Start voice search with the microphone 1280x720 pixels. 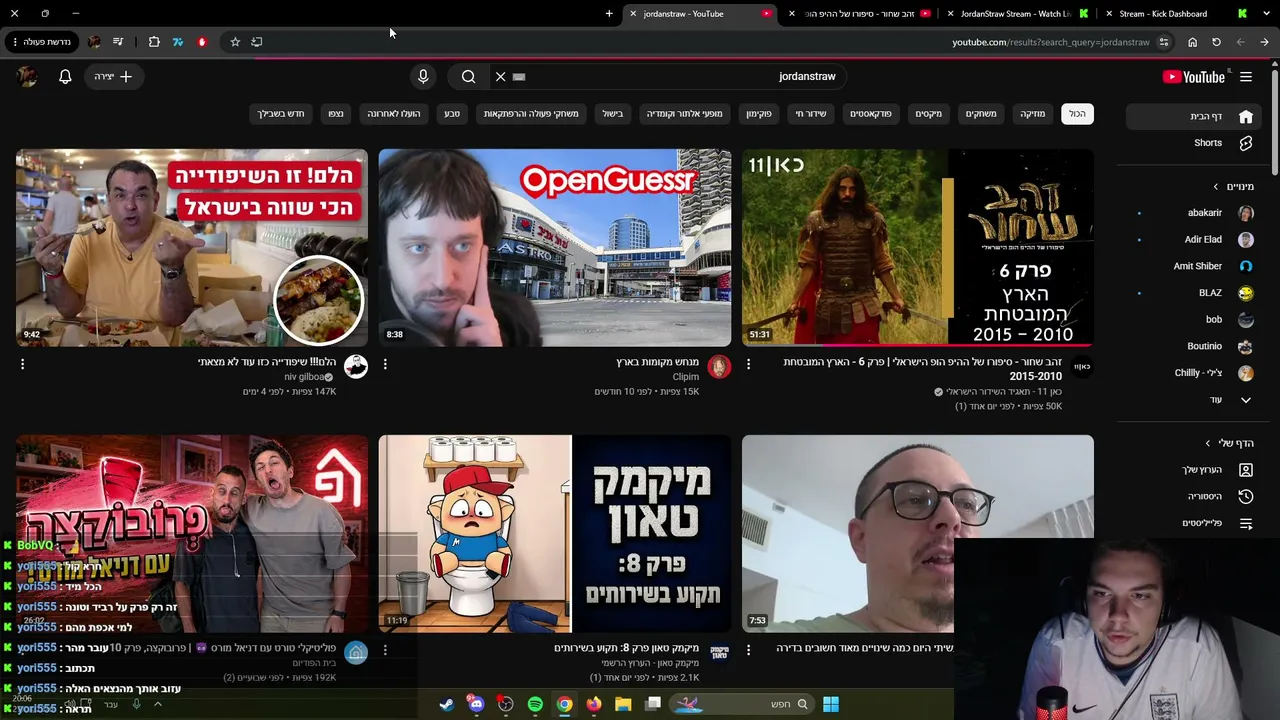[x=423, y=76]
